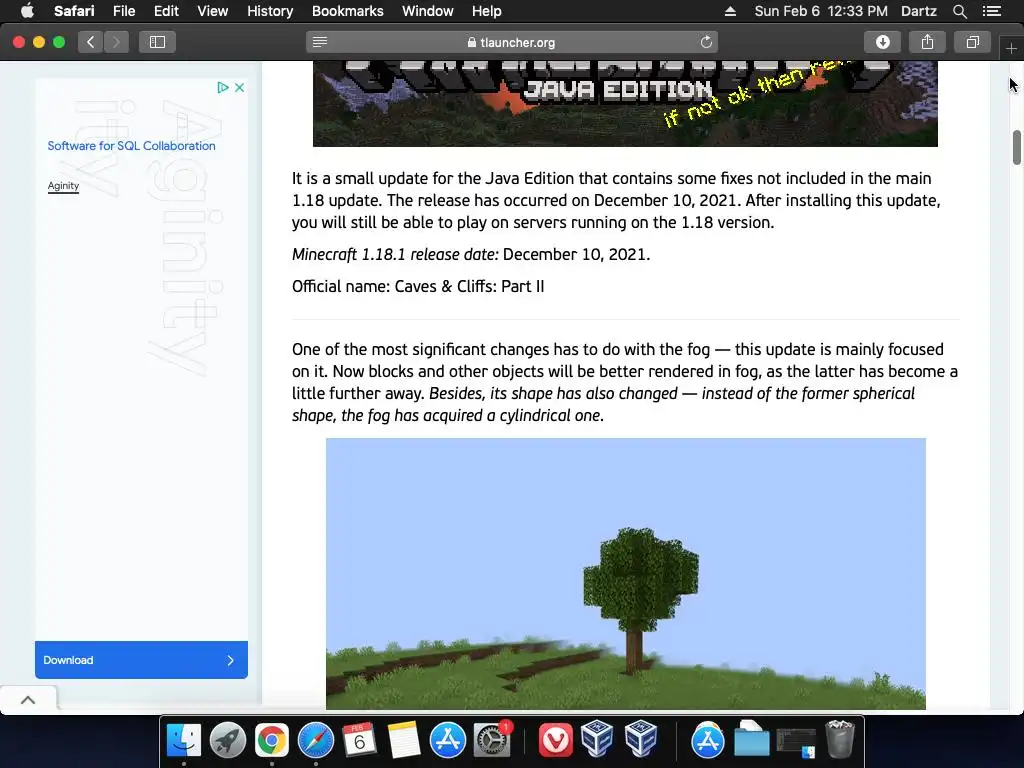The image size is (1024, 768).
Task: Click the clock Sun Feb 6 12:33 PM
Action: pos(821,11)
